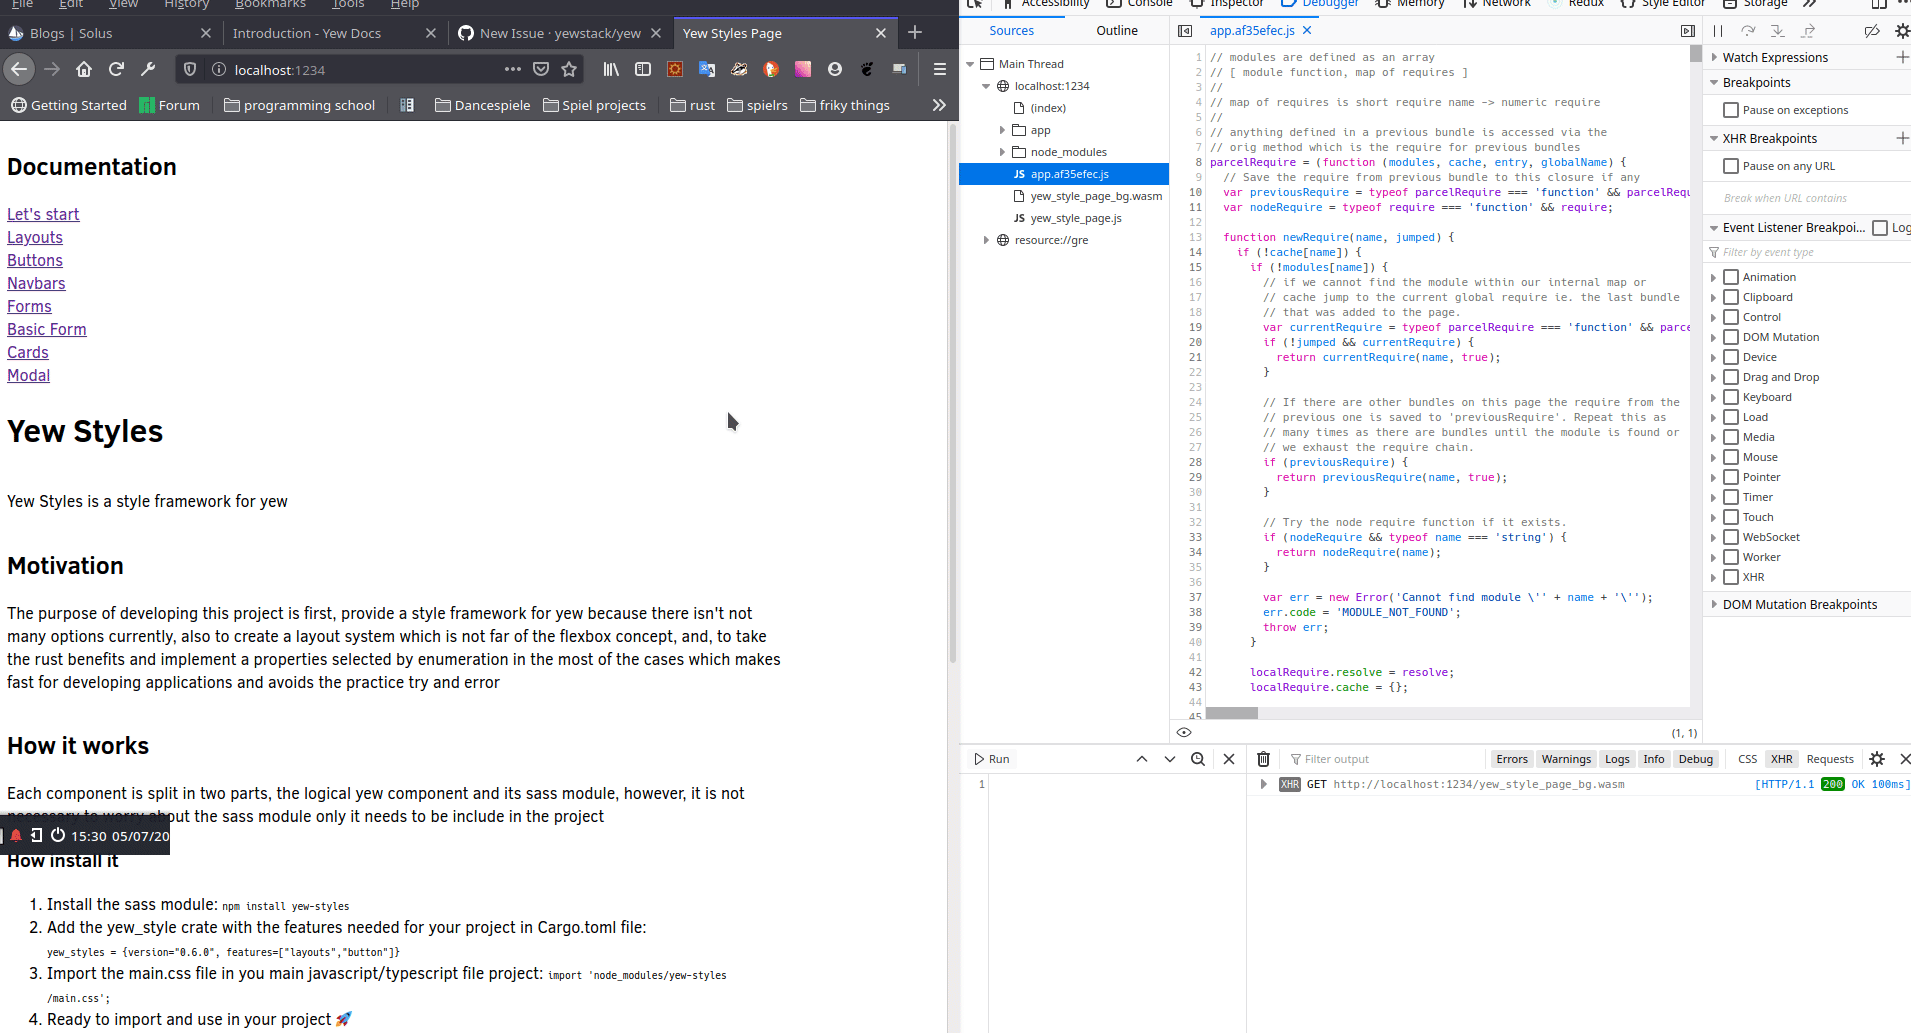Clear the web console with trash icon
Screen dimensions: 1911x1033
[x=1263, y=759]
